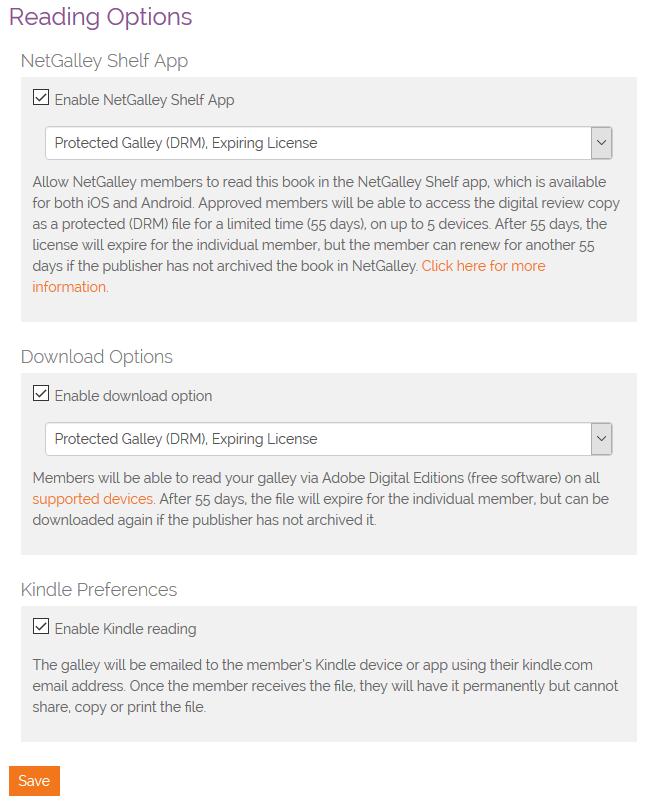Follow the 'supported devices' link
The image size is (648, 802).
(93, 498)
